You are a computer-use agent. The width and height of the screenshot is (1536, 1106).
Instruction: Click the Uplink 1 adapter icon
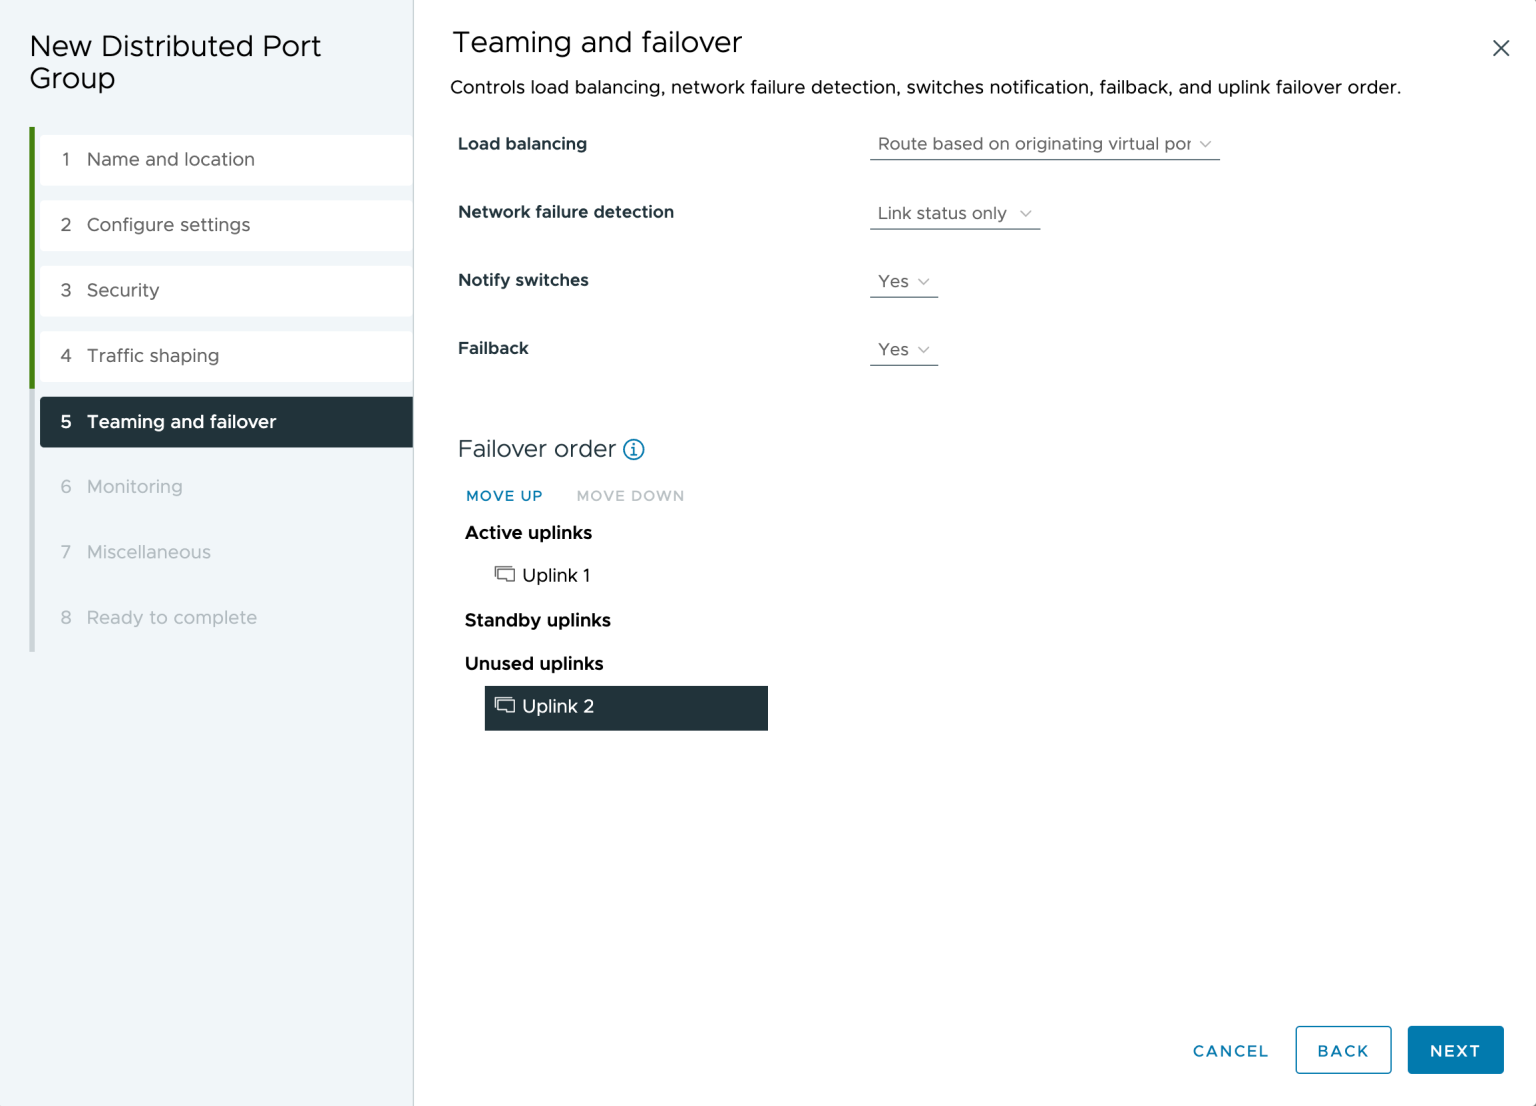point(505,574)
